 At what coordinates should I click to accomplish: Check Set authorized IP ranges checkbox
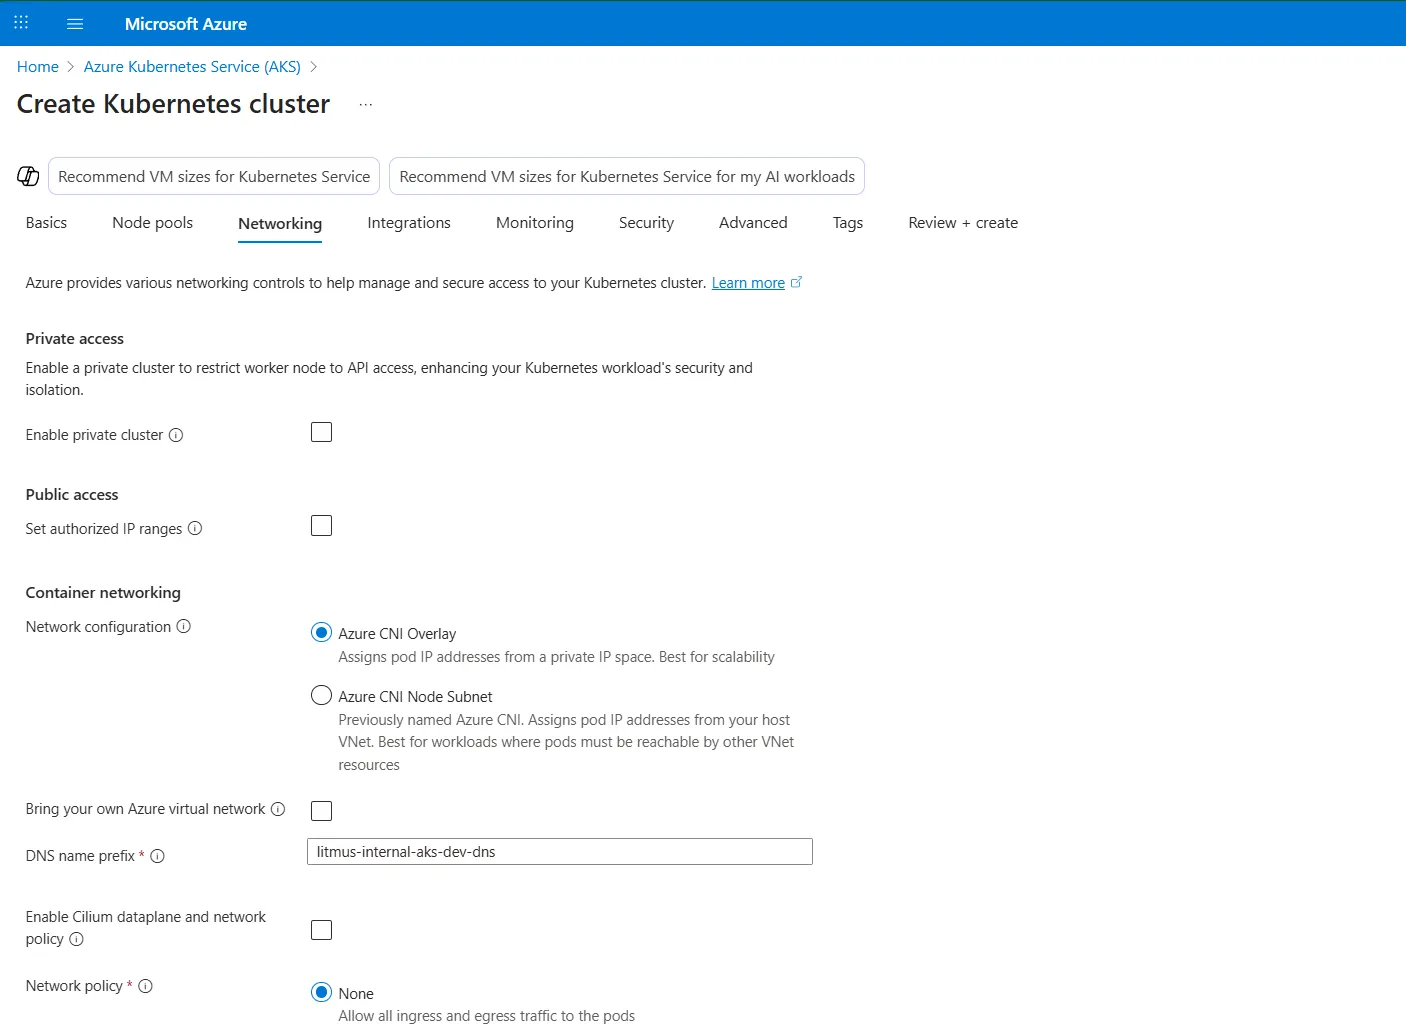[x=321, y=526]
